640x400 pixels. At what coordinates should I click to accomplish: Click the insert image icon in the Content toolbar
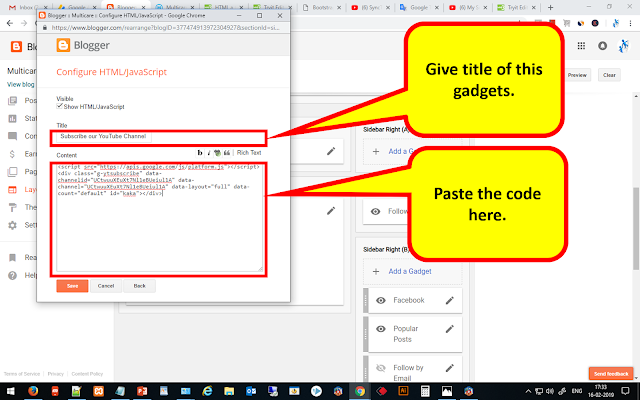218,153
